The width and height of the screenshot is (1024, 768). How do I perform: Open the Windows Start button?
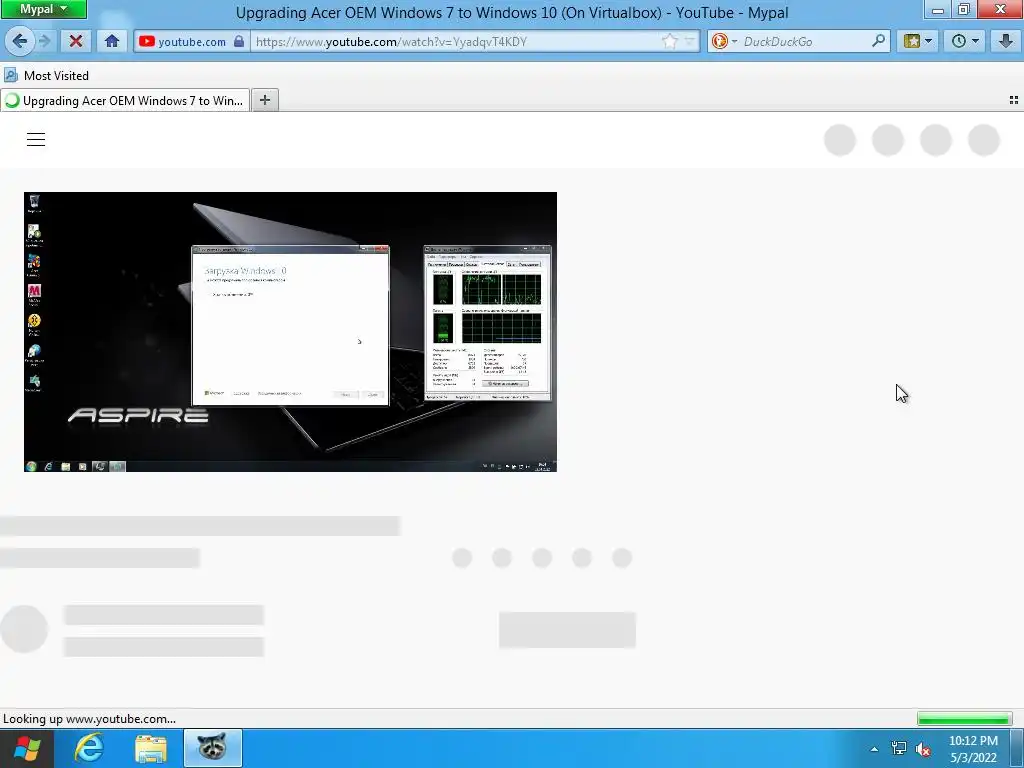[x=26, y=748]
